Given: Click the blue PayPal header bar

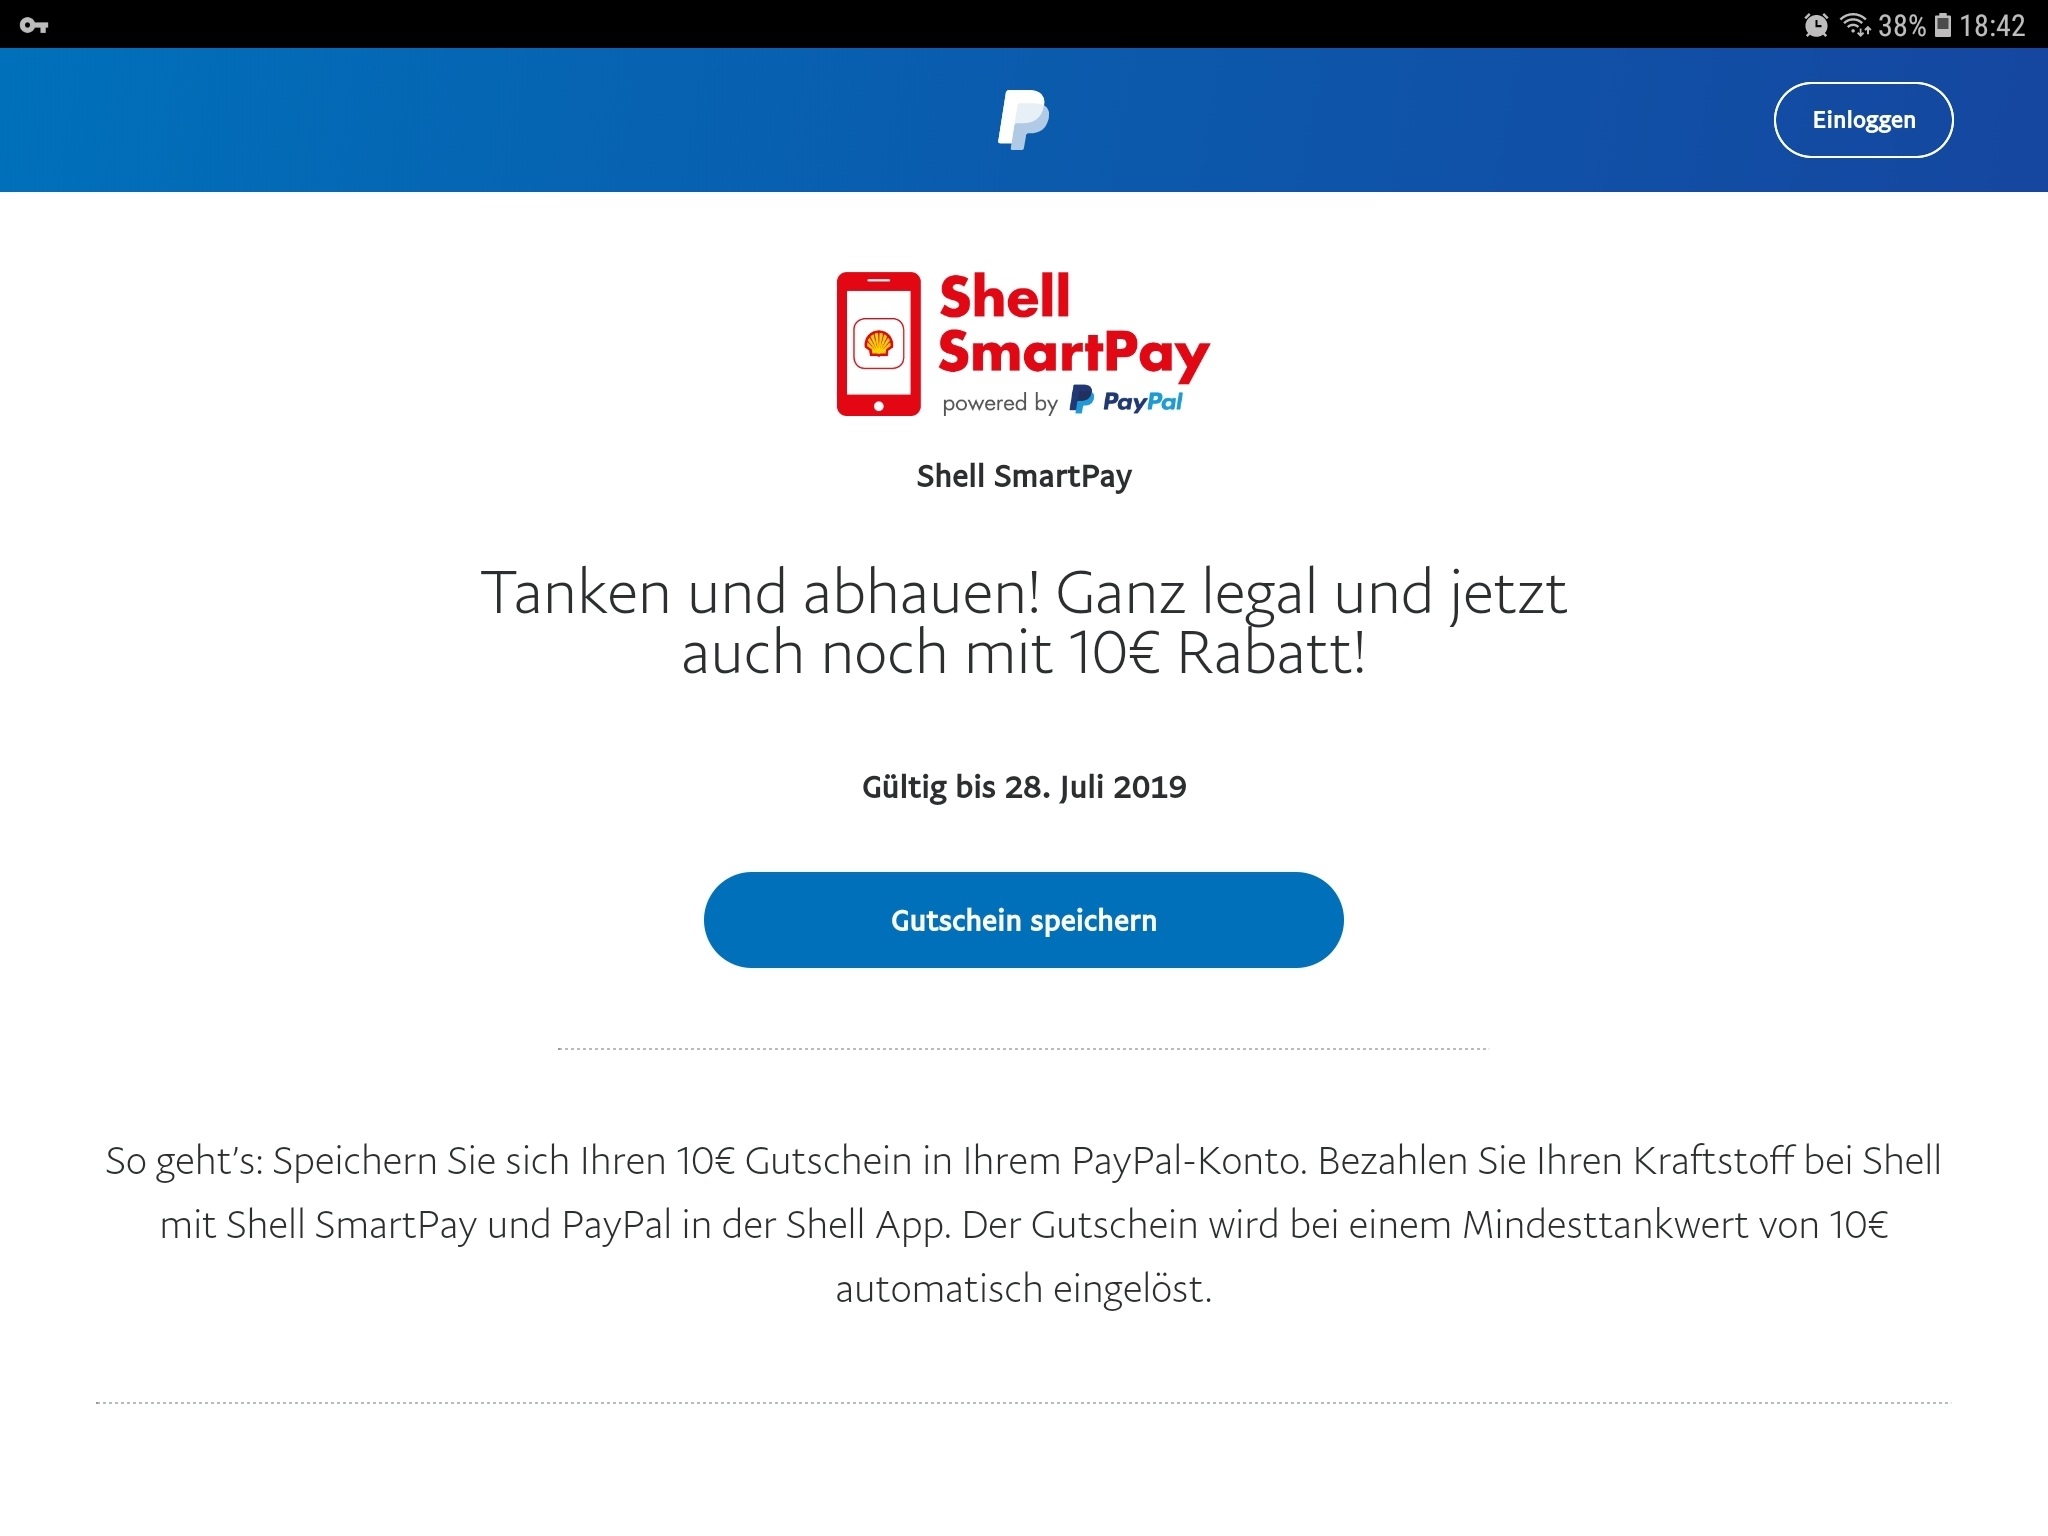Looking at the screenshot, I should pos(1024,120).
